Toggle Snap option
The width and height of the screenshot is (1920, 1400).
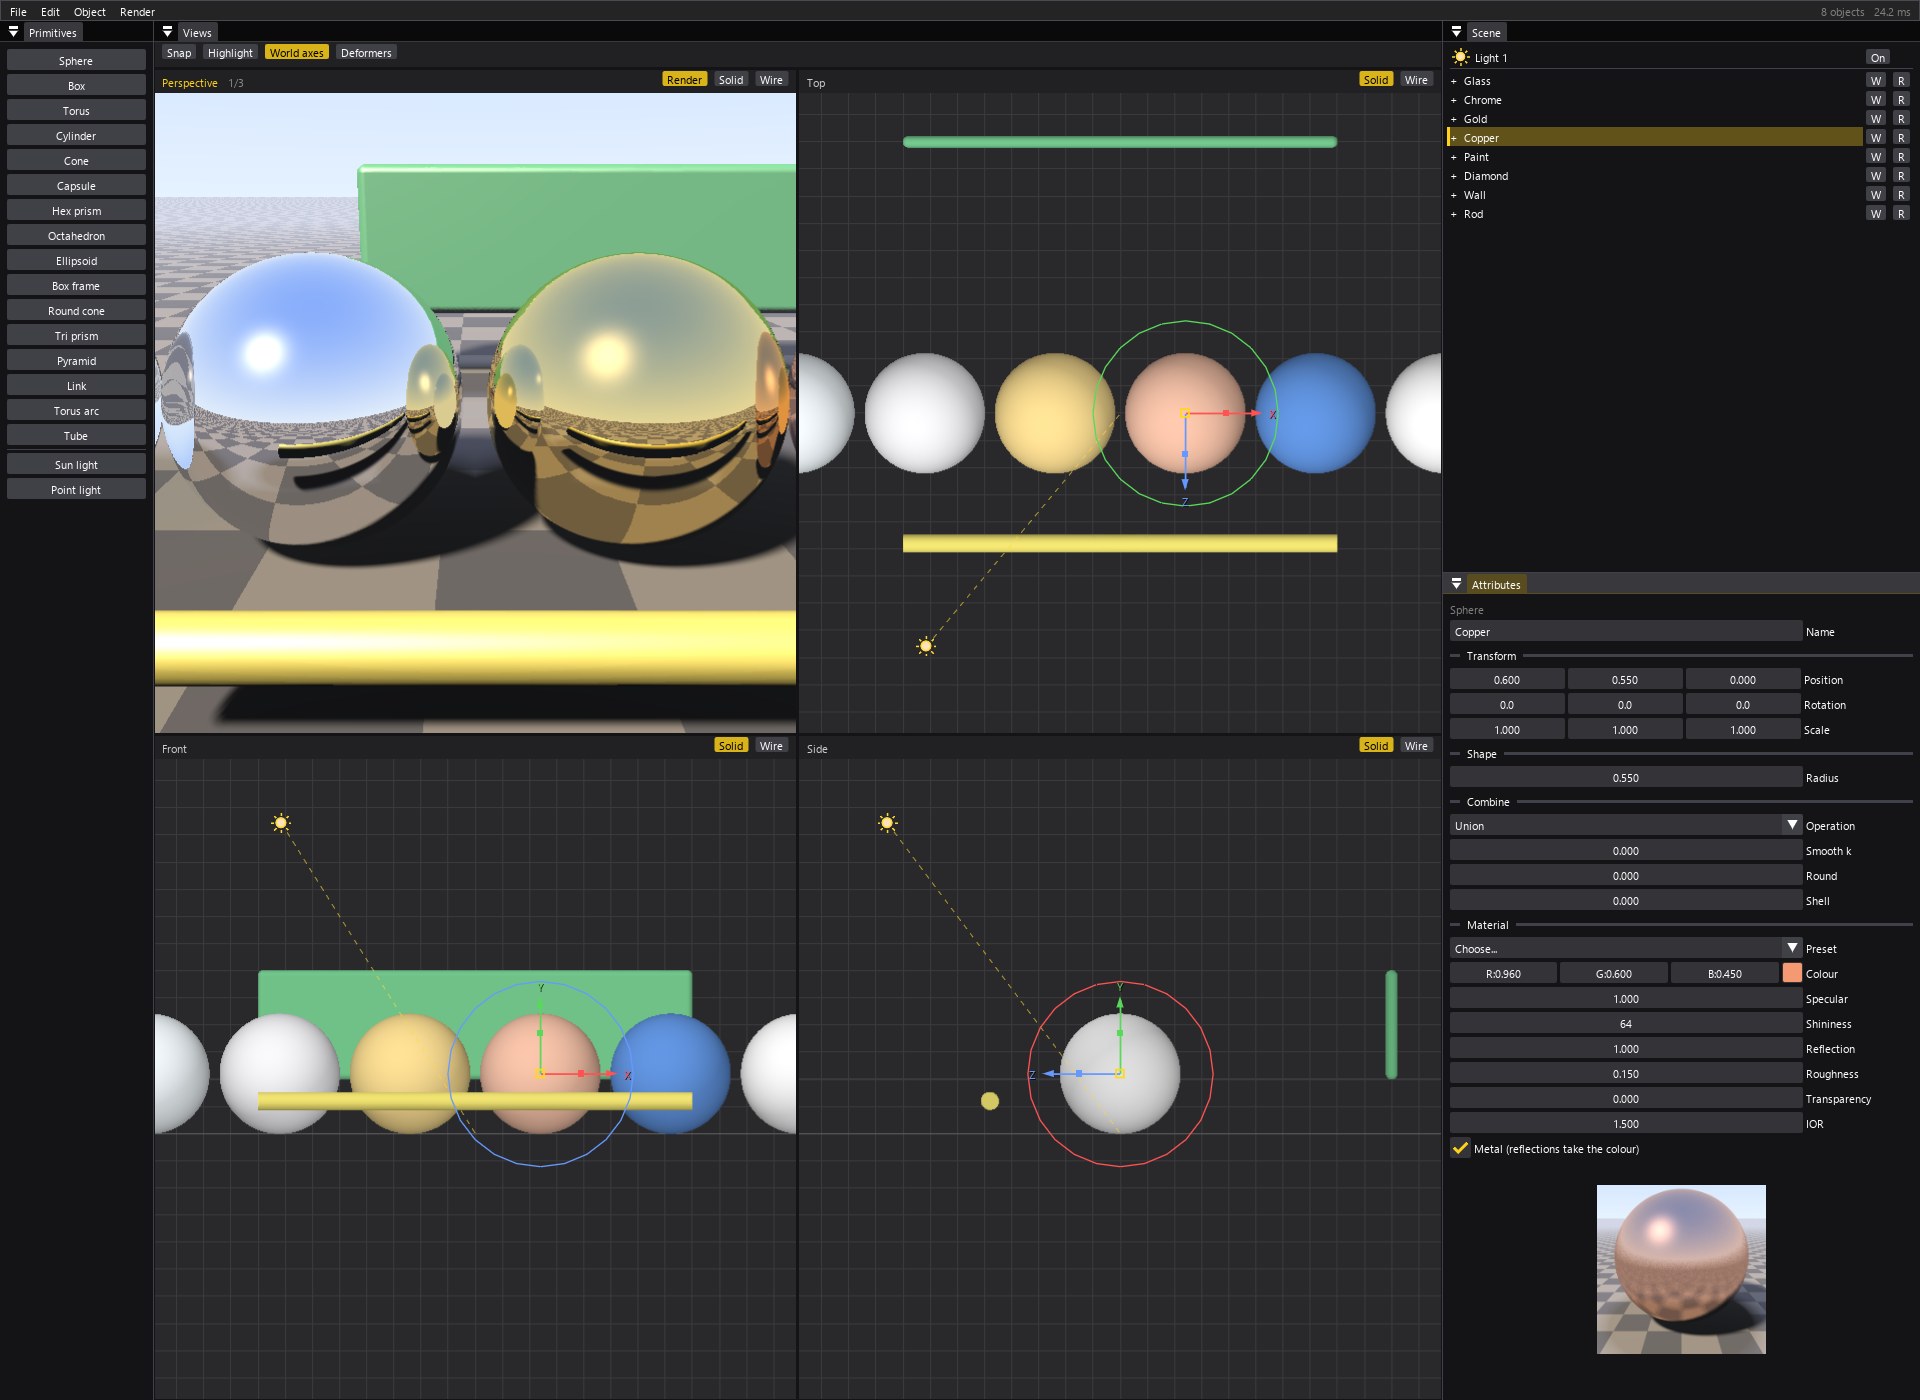(x=179, y=53)
